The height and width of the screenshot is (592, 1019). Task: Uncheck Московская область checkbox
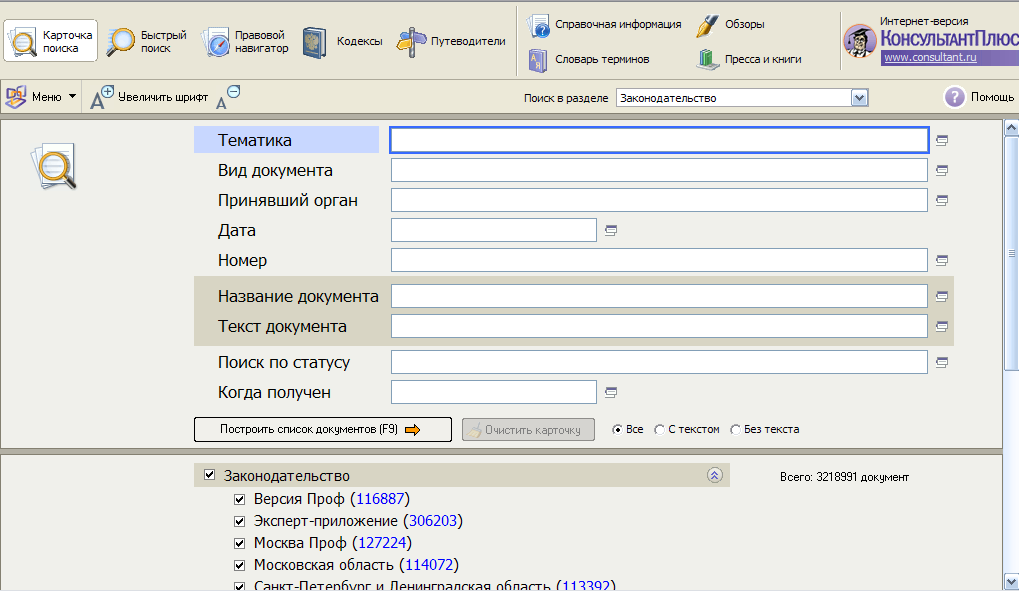(239, 565)
